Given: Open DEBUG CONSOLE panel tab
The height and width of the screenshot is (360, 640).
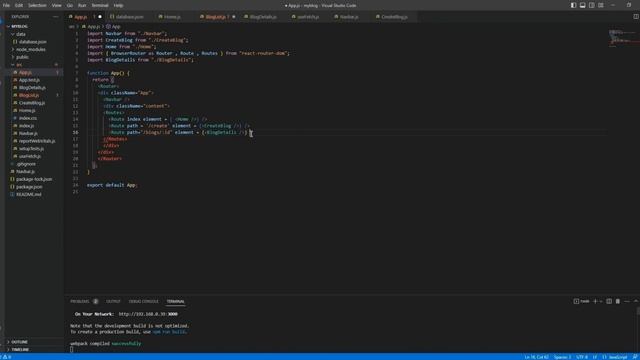Looking at the screenshot, I should (144, 302).
